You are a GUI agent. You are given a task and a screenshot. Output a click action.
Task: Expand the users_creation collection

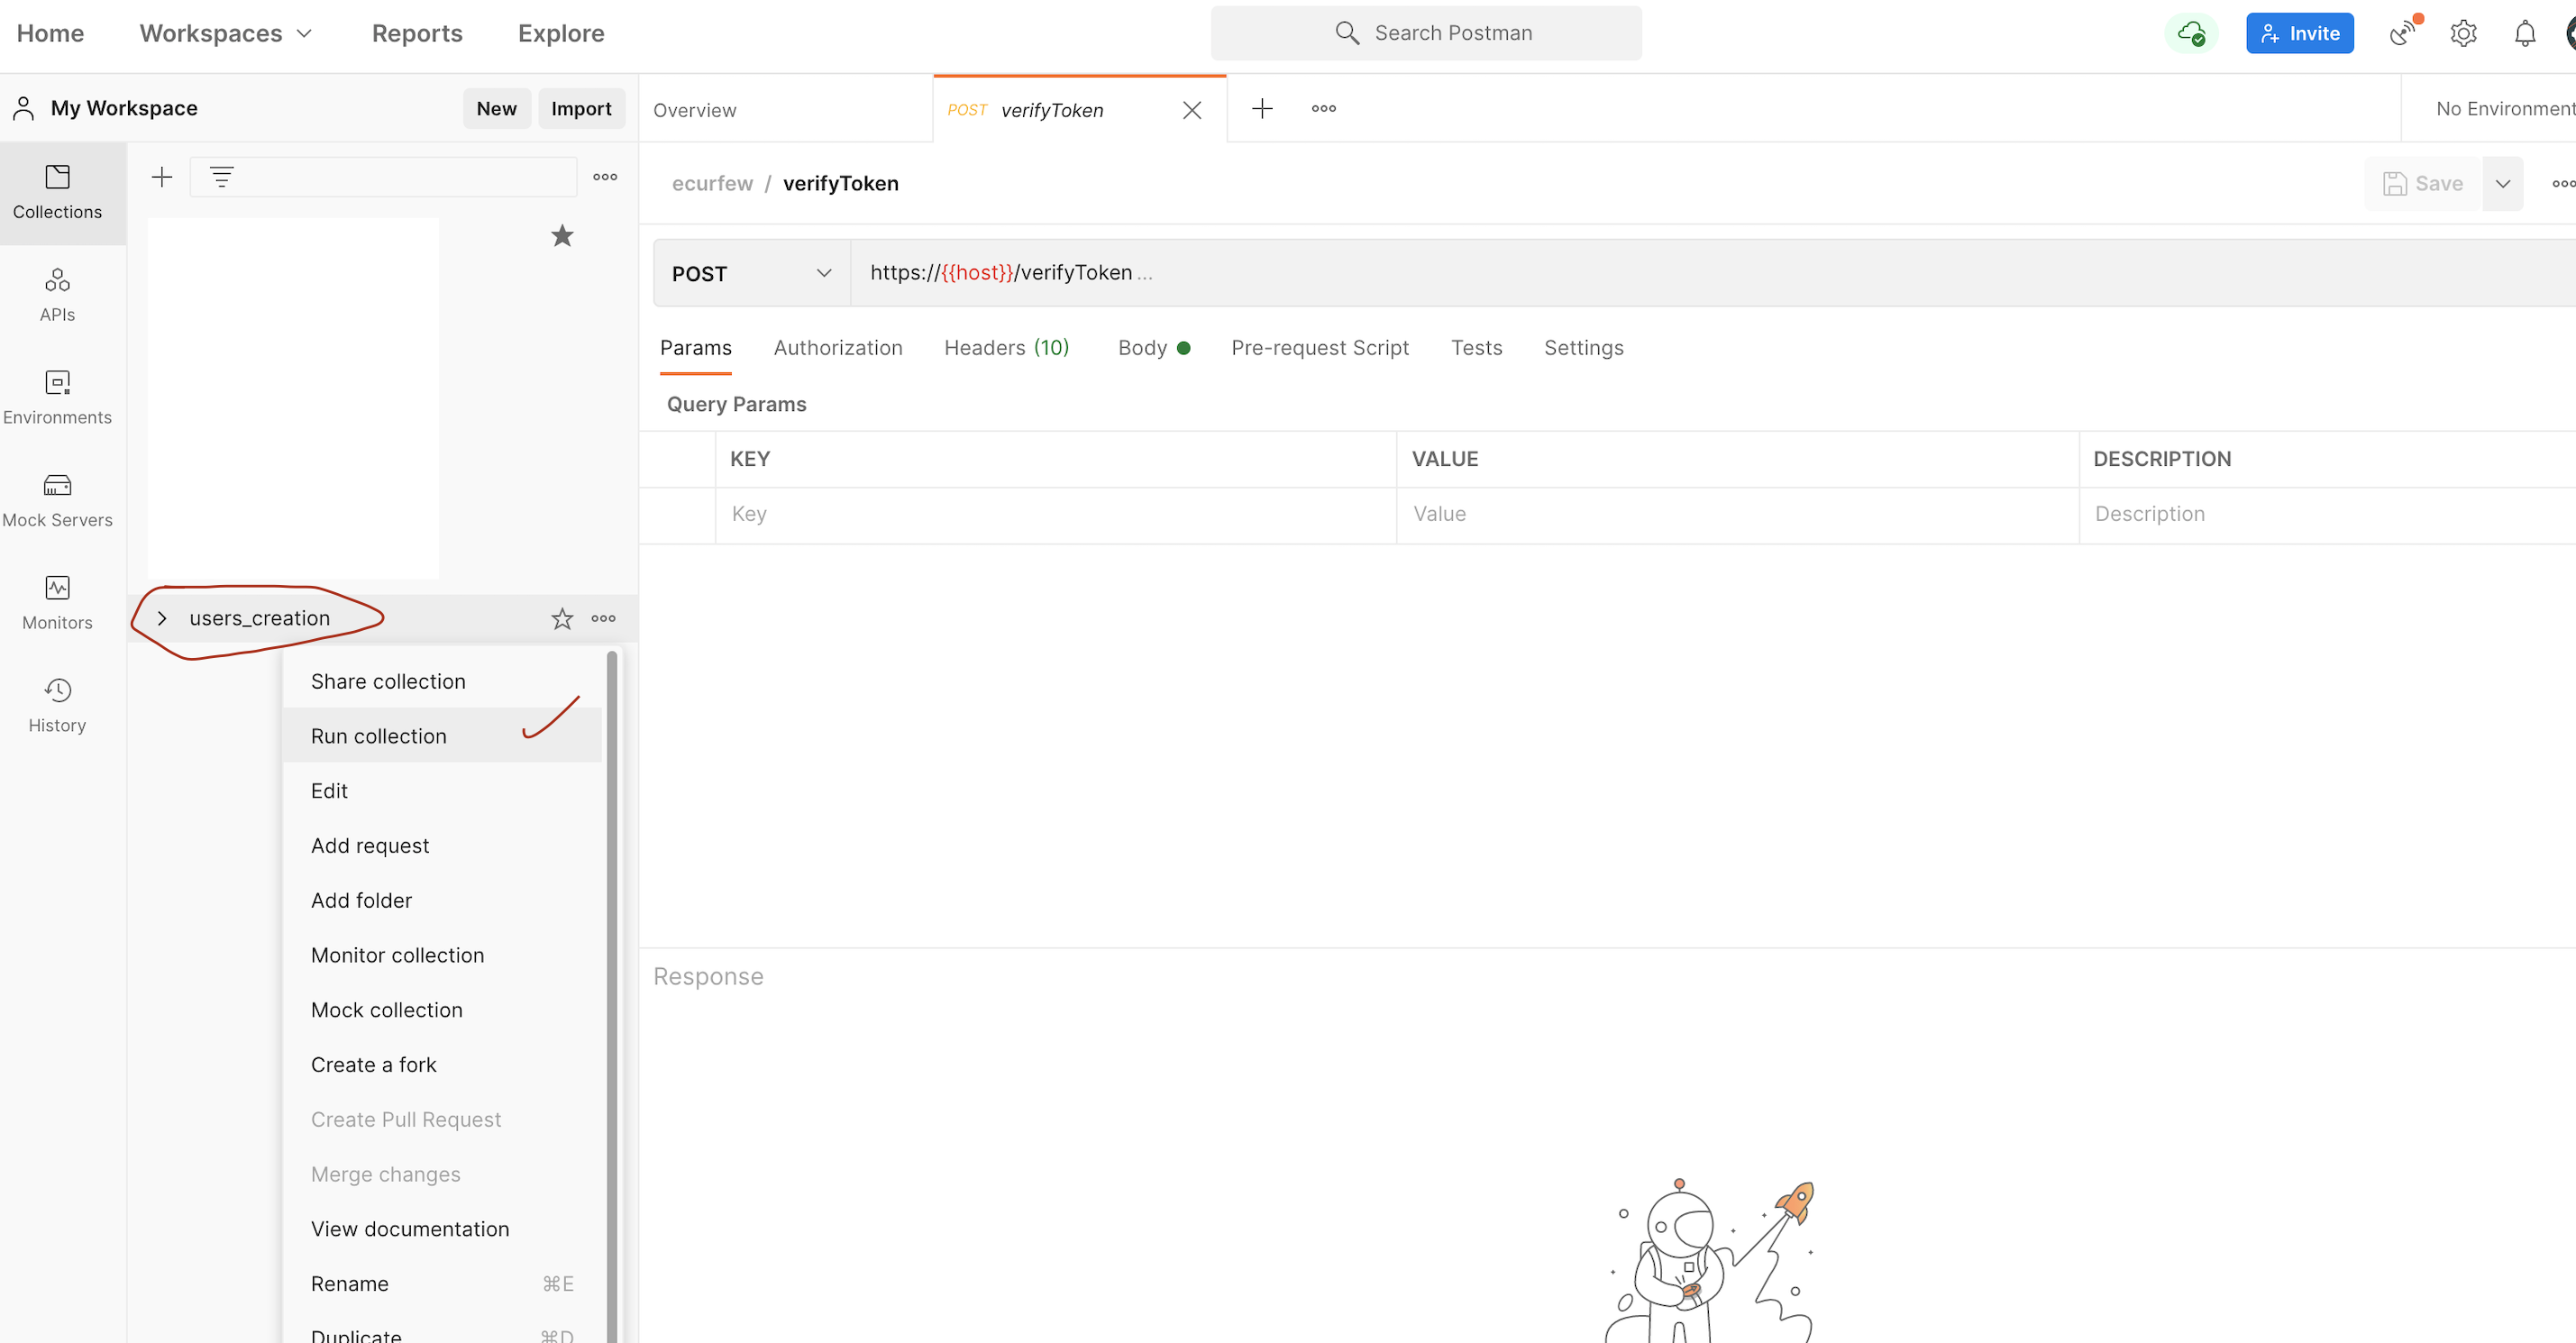pyautogui.click(x=162, y=618)
